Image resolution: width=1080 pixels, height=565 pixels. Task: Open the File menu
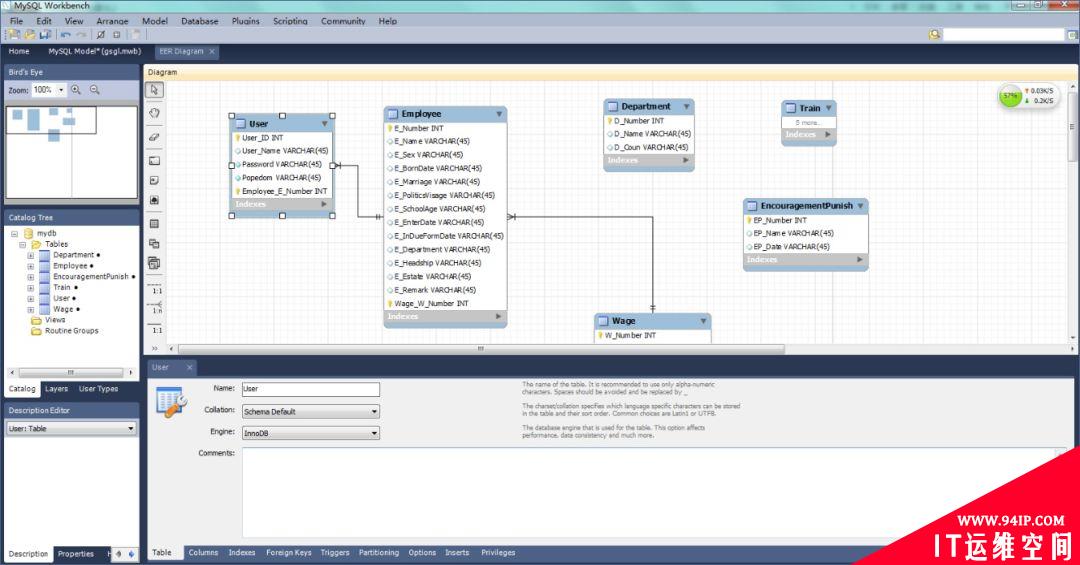pos(17,21)
